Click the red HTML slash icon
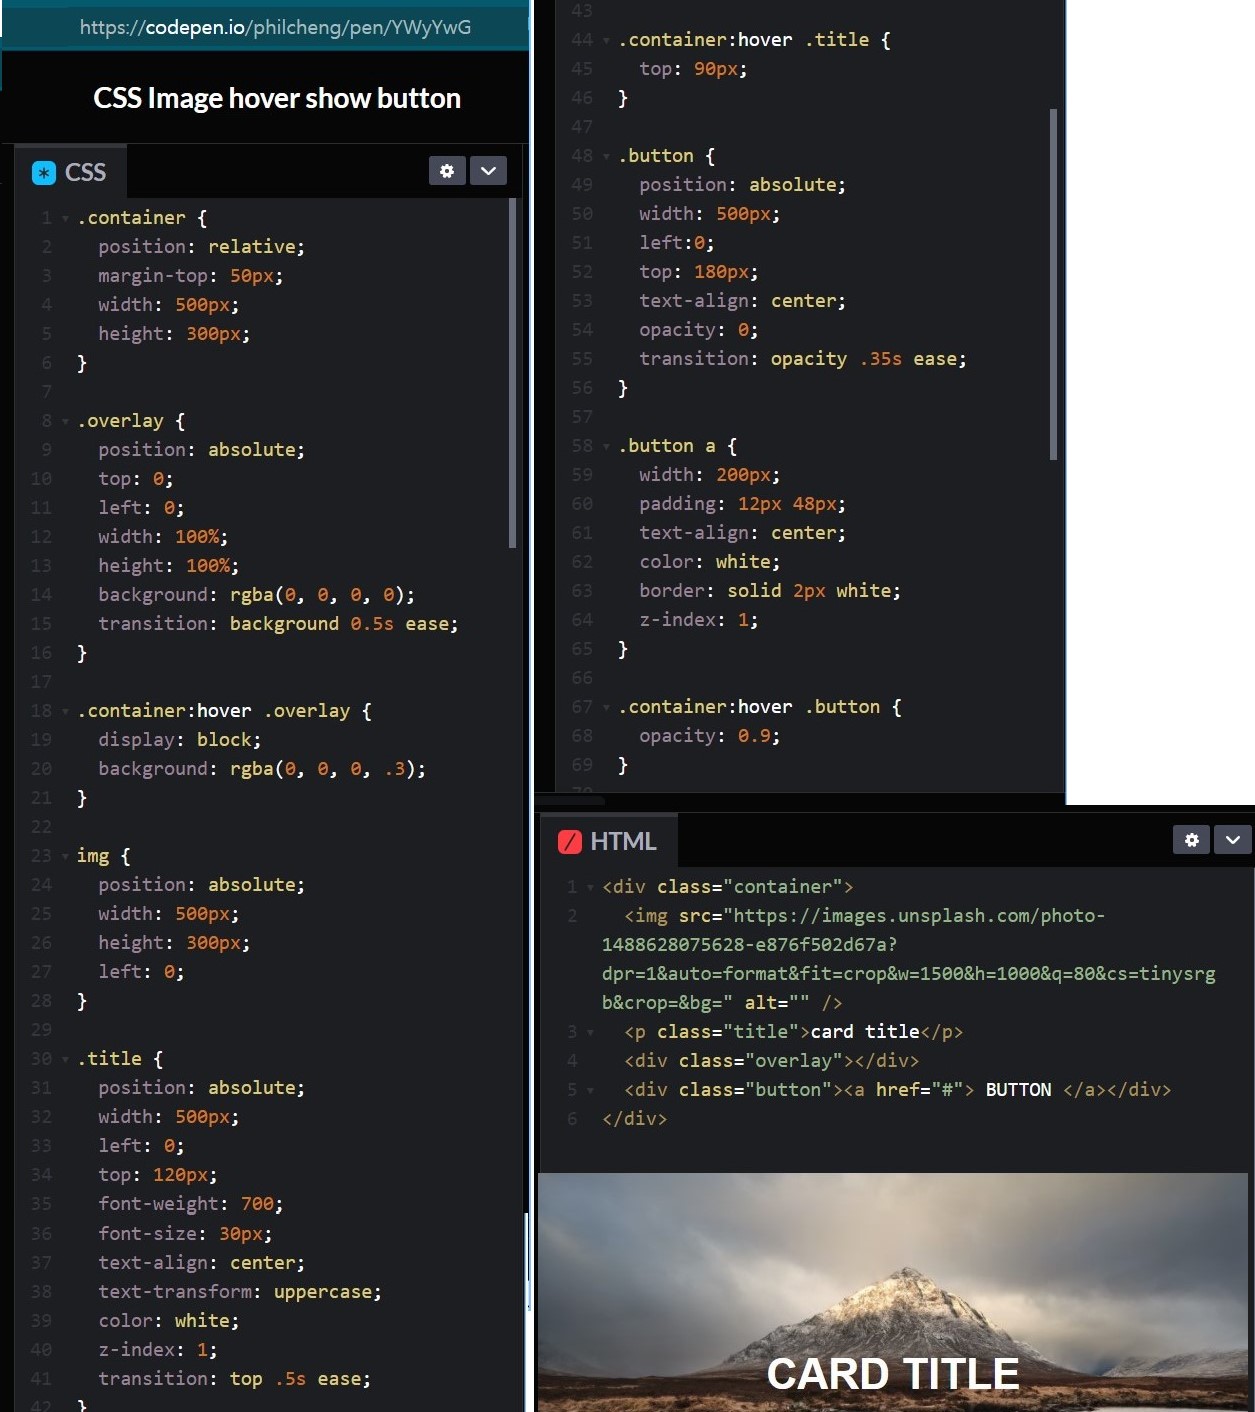The height and width of the screenshot is (1412, 1255). tap(570, 842)
